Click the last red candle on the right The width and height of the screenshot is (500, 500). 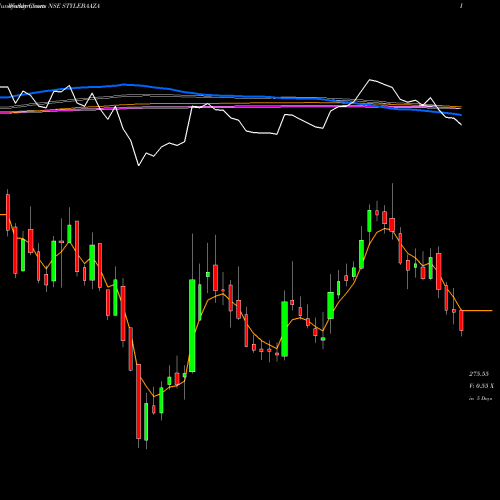(461, 320)
